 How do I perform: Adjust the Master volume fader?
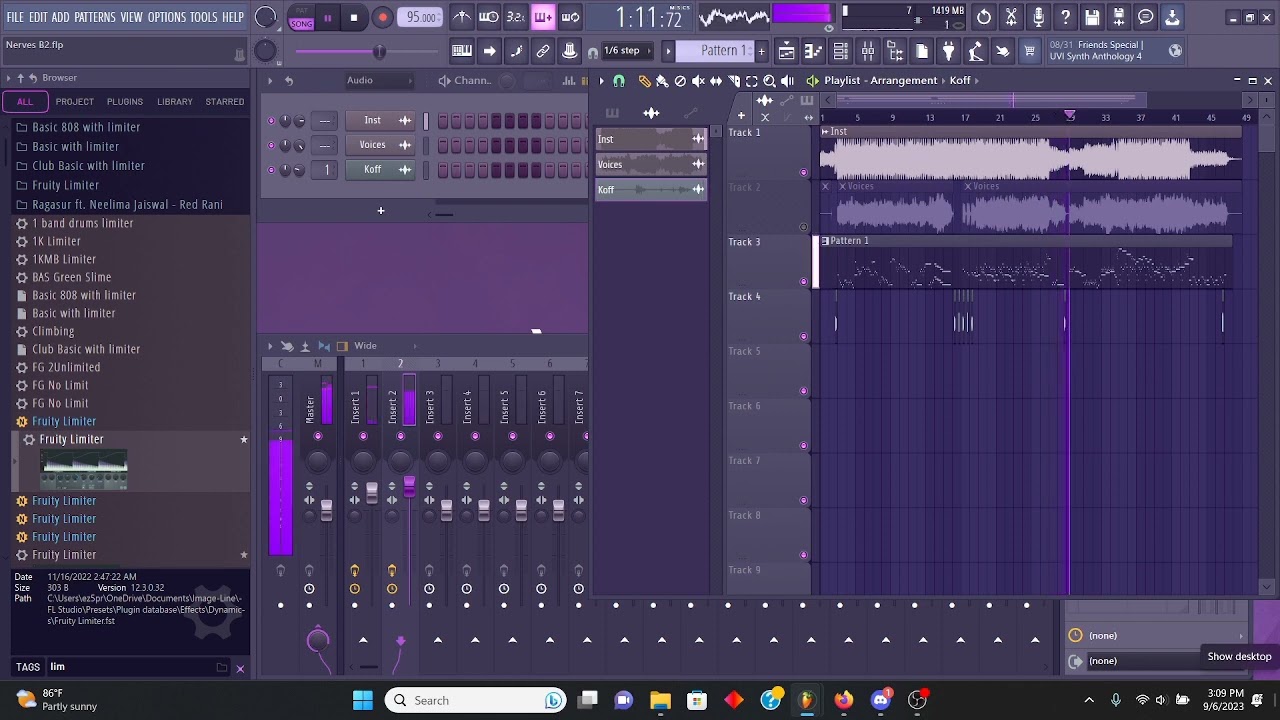coord(326,511)
